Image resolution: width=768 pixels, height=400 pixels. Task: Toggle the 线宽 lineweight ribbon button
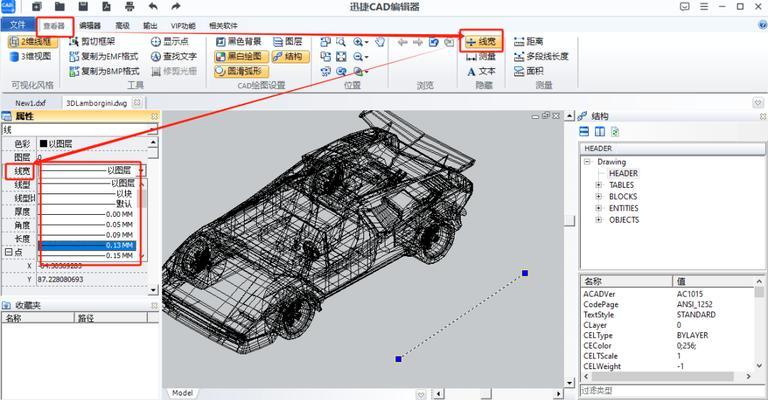coord(481,42)
